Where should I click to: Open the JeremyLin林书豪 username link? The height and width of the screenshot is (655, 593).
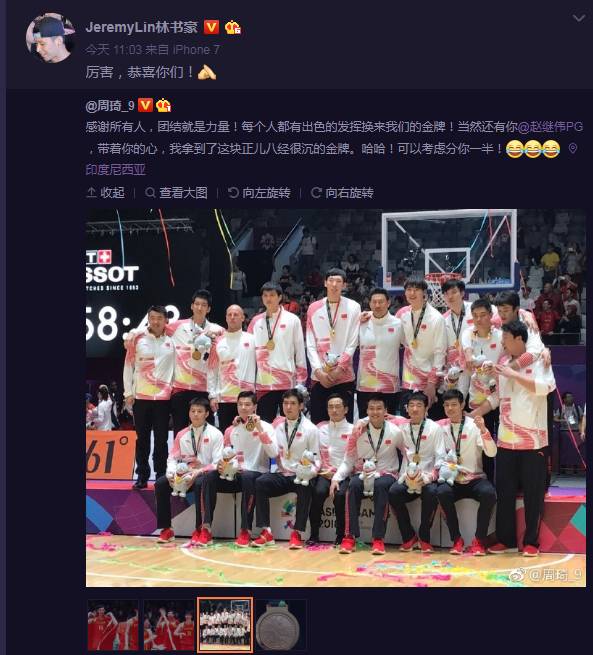pyautogui.click(x=141, y=28)
